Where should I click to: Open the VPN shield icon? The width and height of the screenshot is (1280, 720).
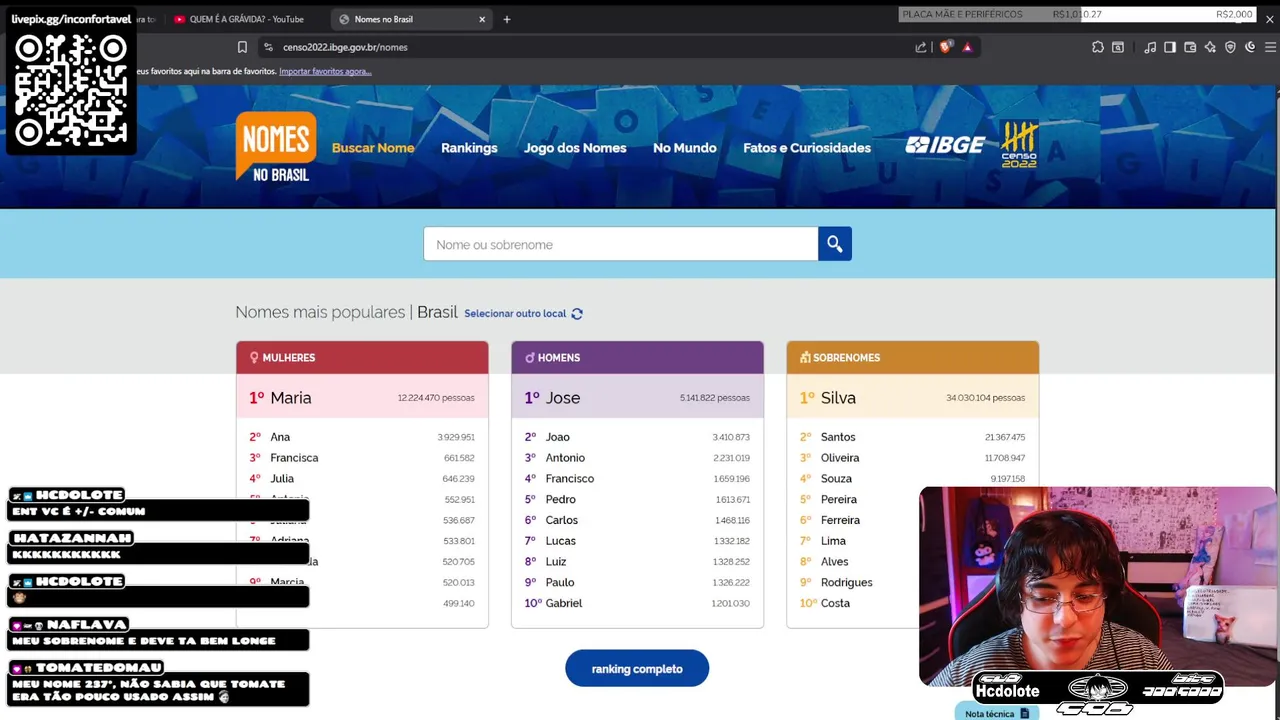point(1230,47)
